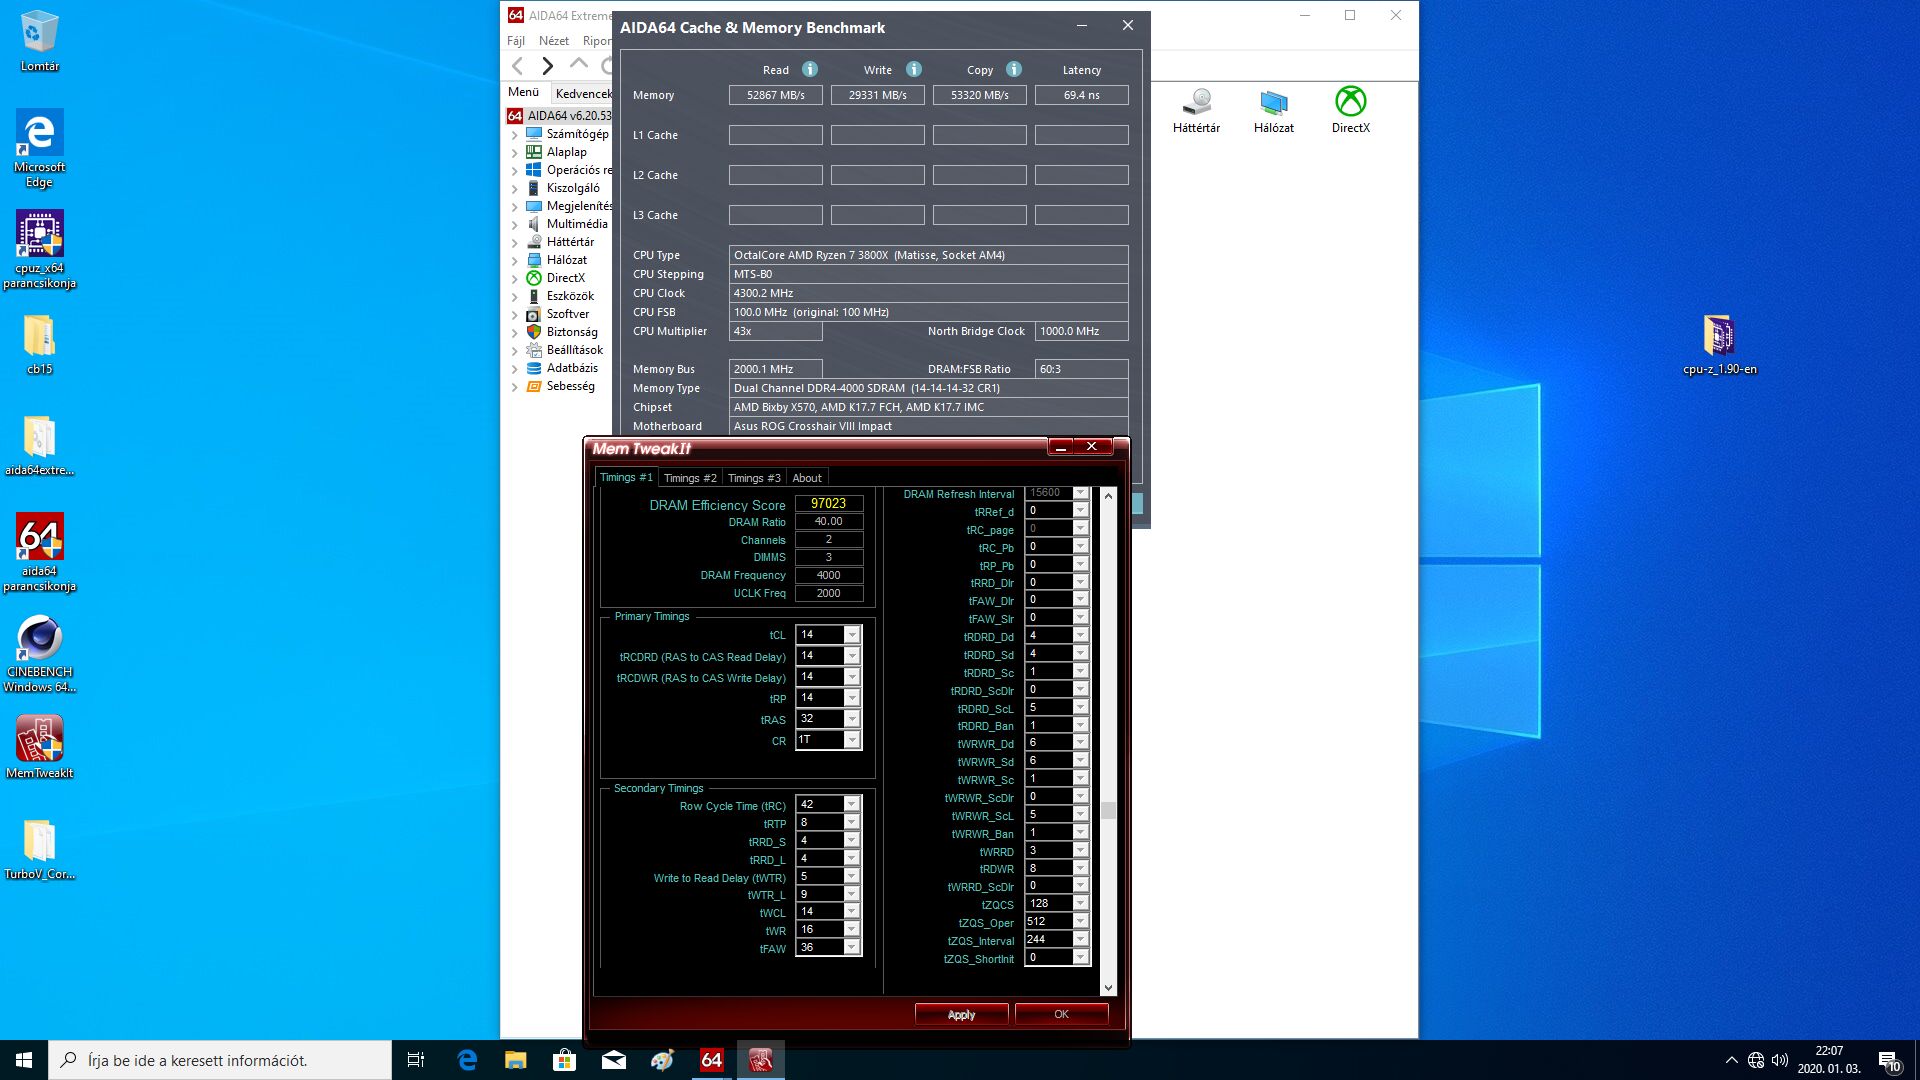The image size is (1920, 1080).
Task: Open tRP timing dropdown
Action: coord(852,698)
